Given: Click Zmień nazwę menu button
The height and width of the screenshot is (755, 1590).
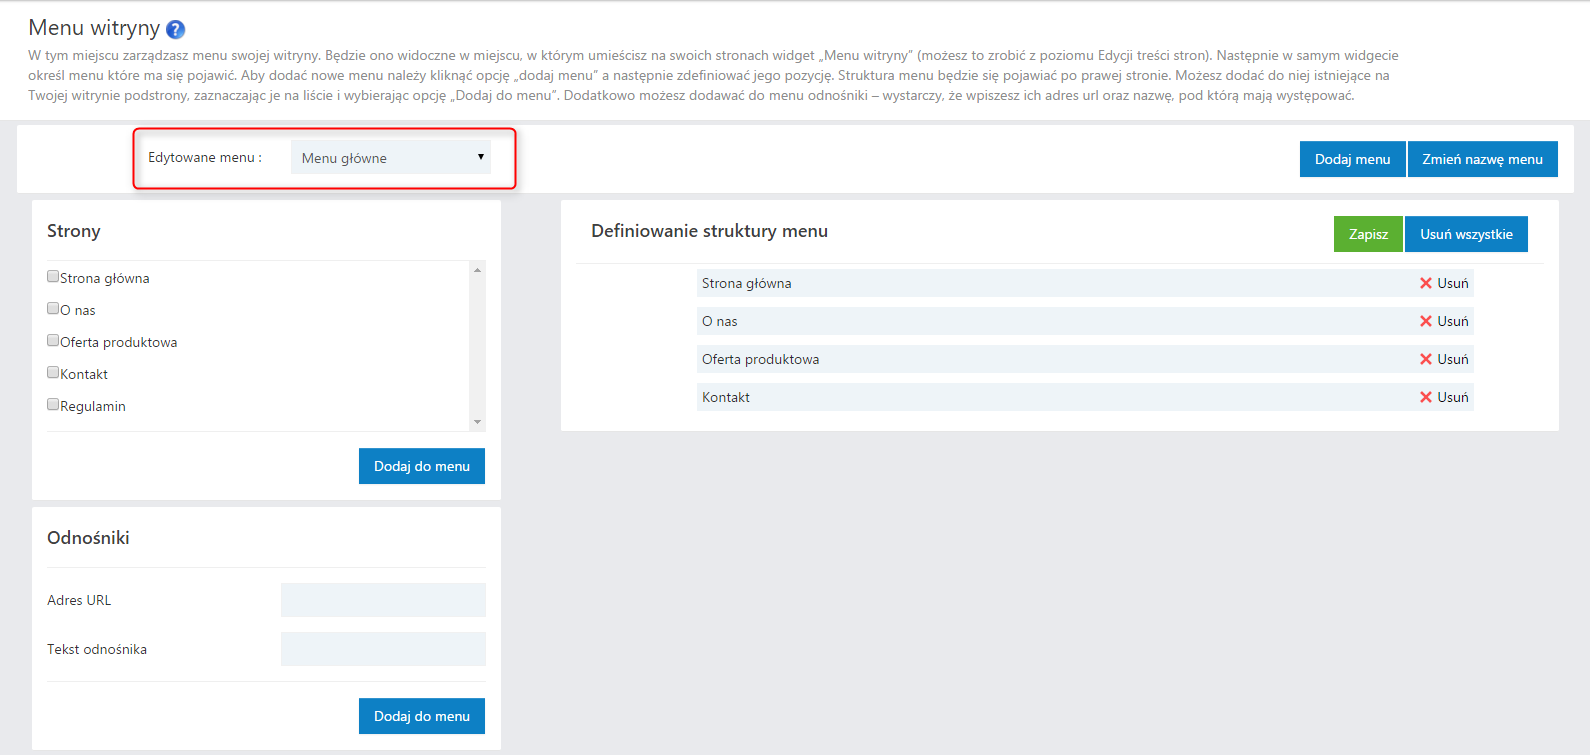Looking at the screenshot, I should [x=1482, y=159].
